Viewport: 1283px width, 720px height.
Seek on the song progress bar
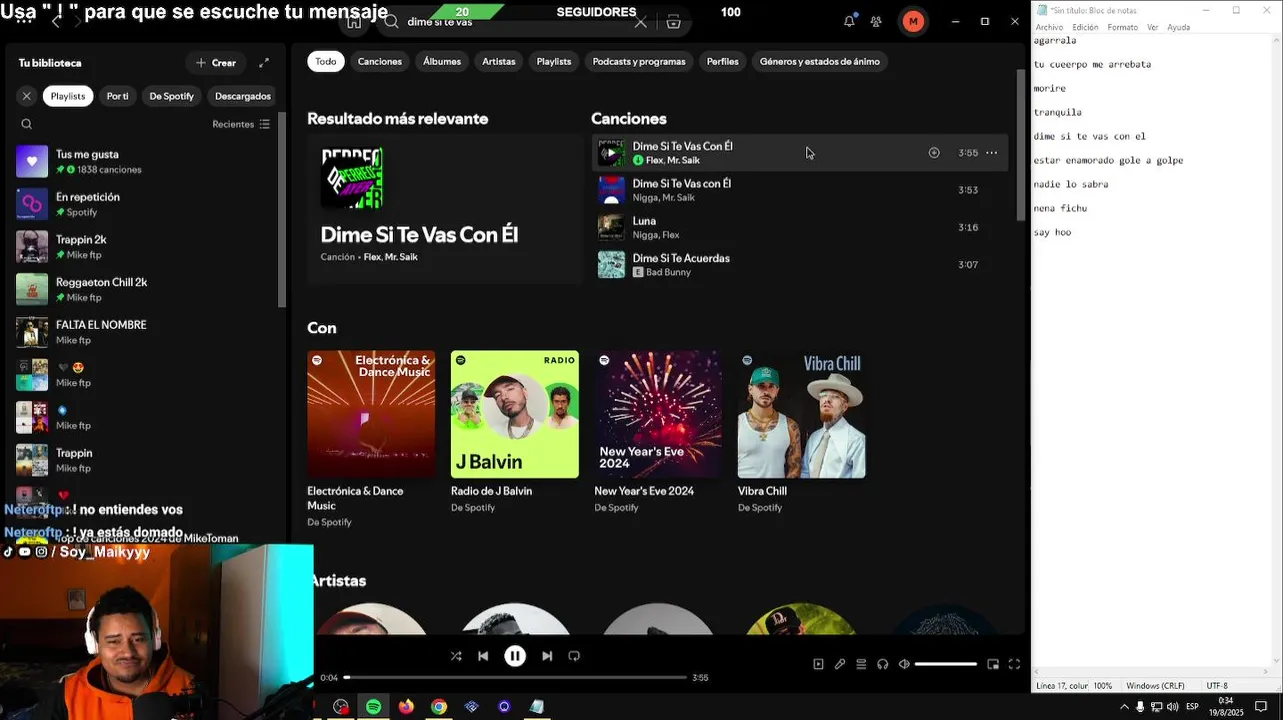[515, 677]
